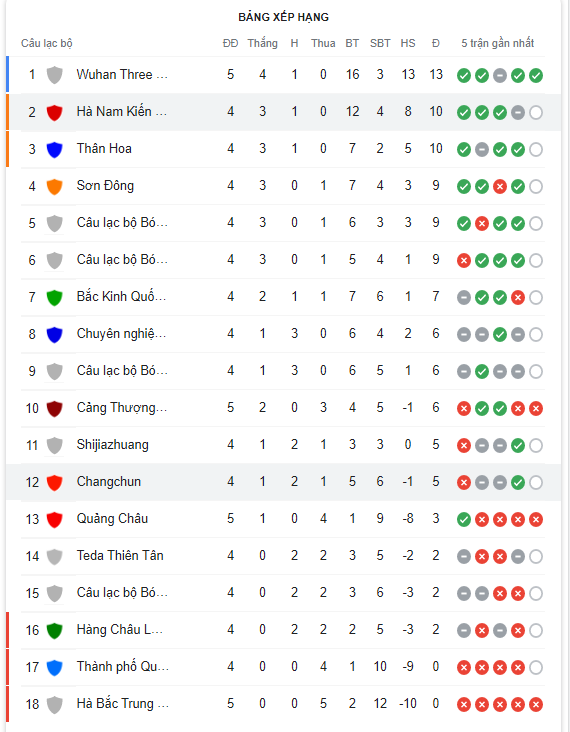Open the Shijiazhuang team link
570x732 pixels.
113,444
